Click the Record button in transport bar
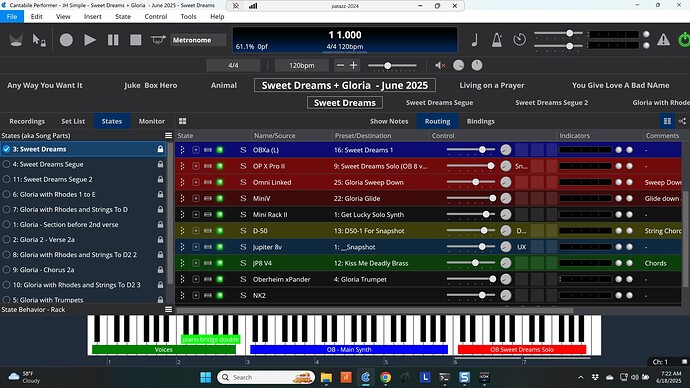The height and width of the screenshot is (388, 690). click(x=66, y=40)
